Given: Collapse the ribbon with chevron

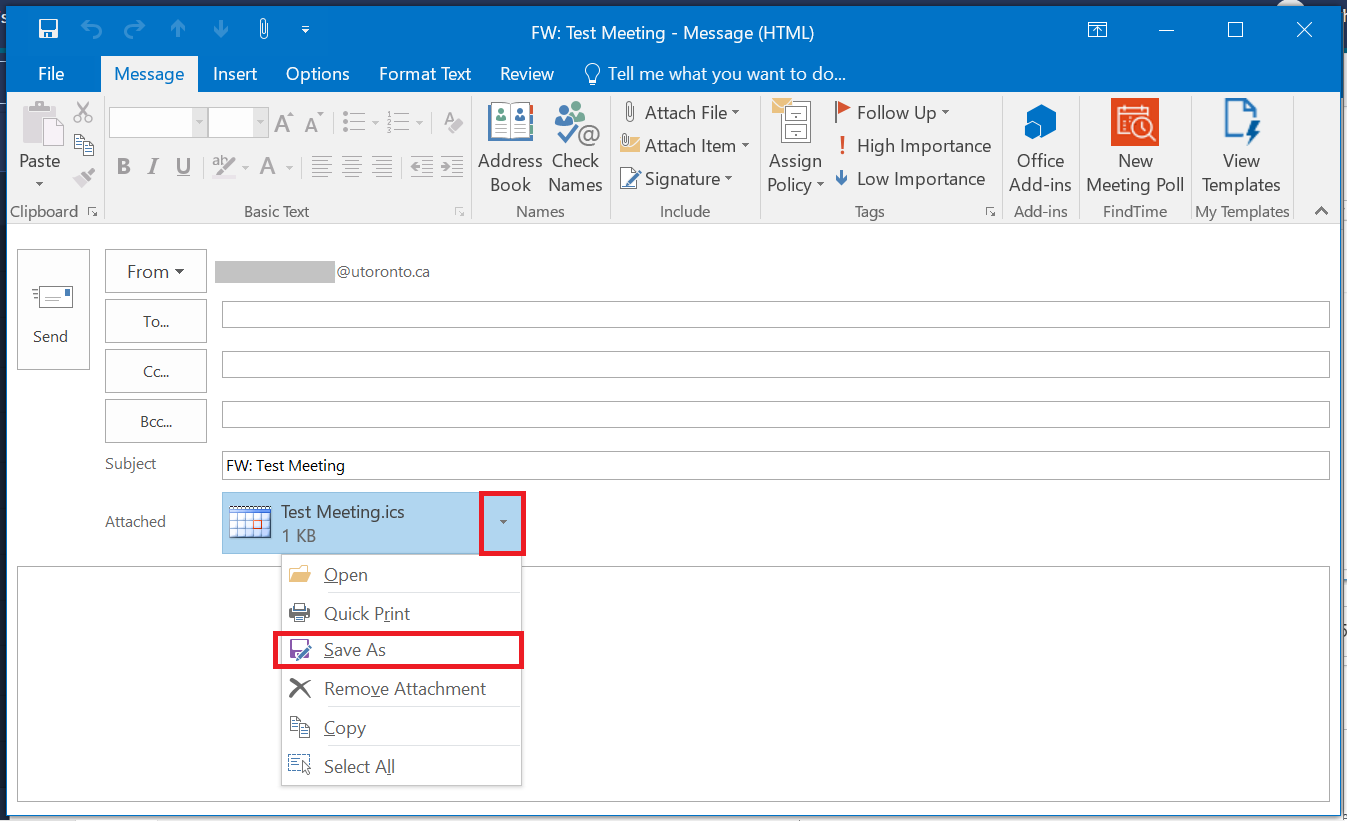Looking at the screenshot, I should 1321,211.
